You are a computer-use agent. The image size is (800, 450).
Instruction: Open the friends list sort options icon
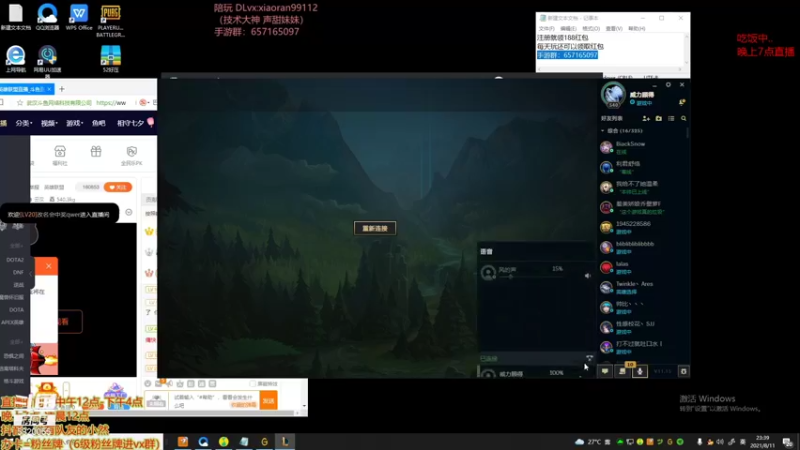pyautogui.click(x=671, y=118)
